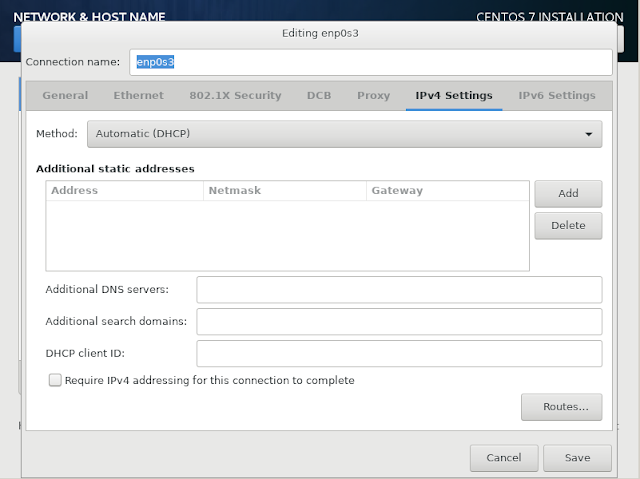
Task: Open the Ethernet tab
Action: pos(138,95)
